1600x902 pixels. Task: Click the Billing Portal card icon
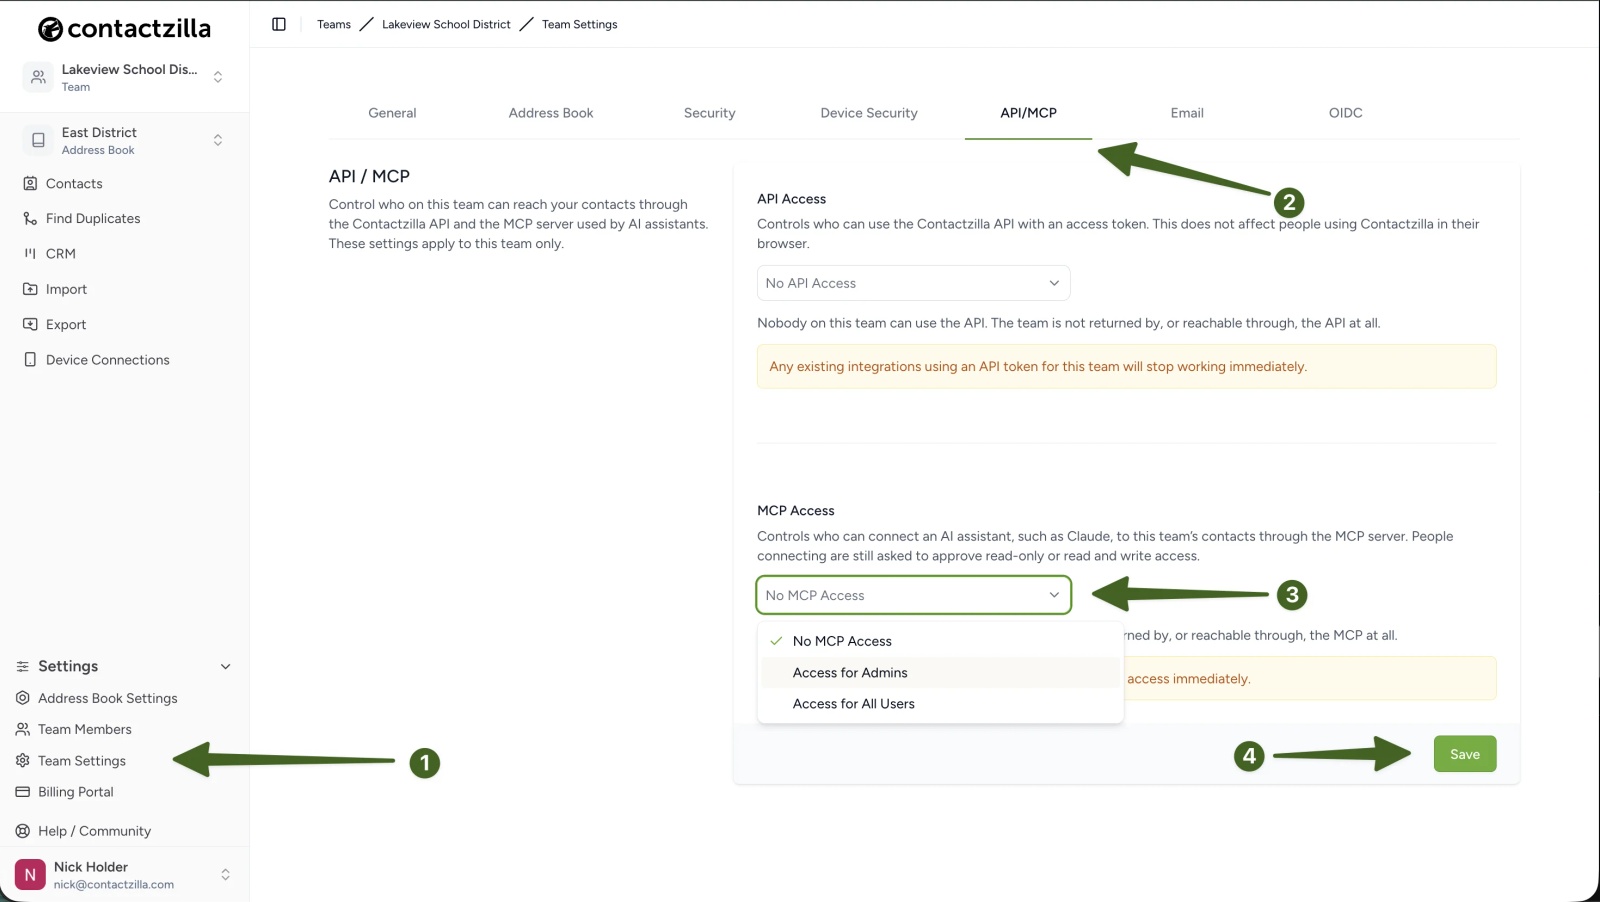(23, 792)
